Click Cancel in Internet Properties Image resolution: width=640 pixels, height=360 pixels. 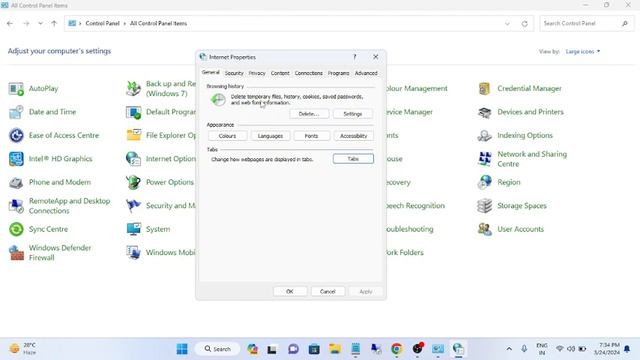tap(327, 291)
